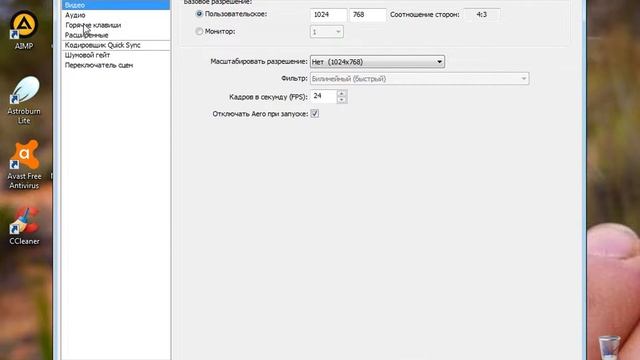Open the Astroburn Lite desktop shortcut
The width and height of the screenshot is (640, 360).
[24, 100]
